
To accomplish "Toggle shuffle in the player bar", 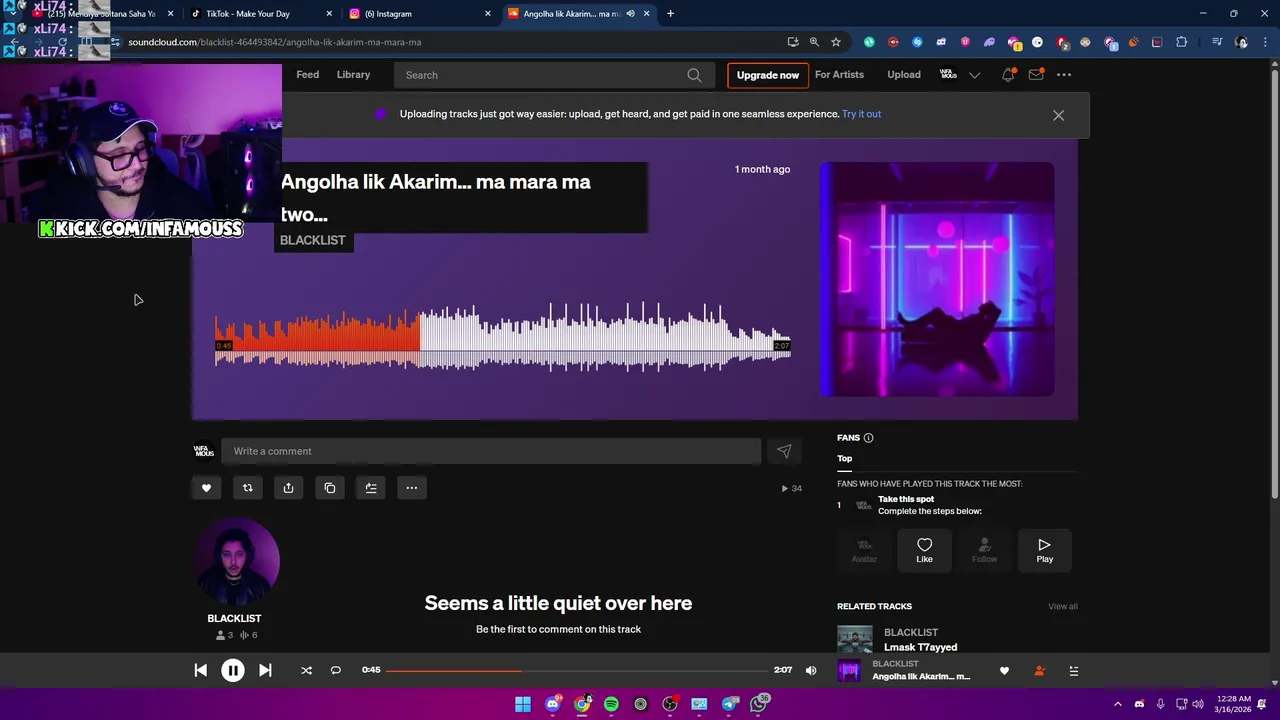I will 306,670.
